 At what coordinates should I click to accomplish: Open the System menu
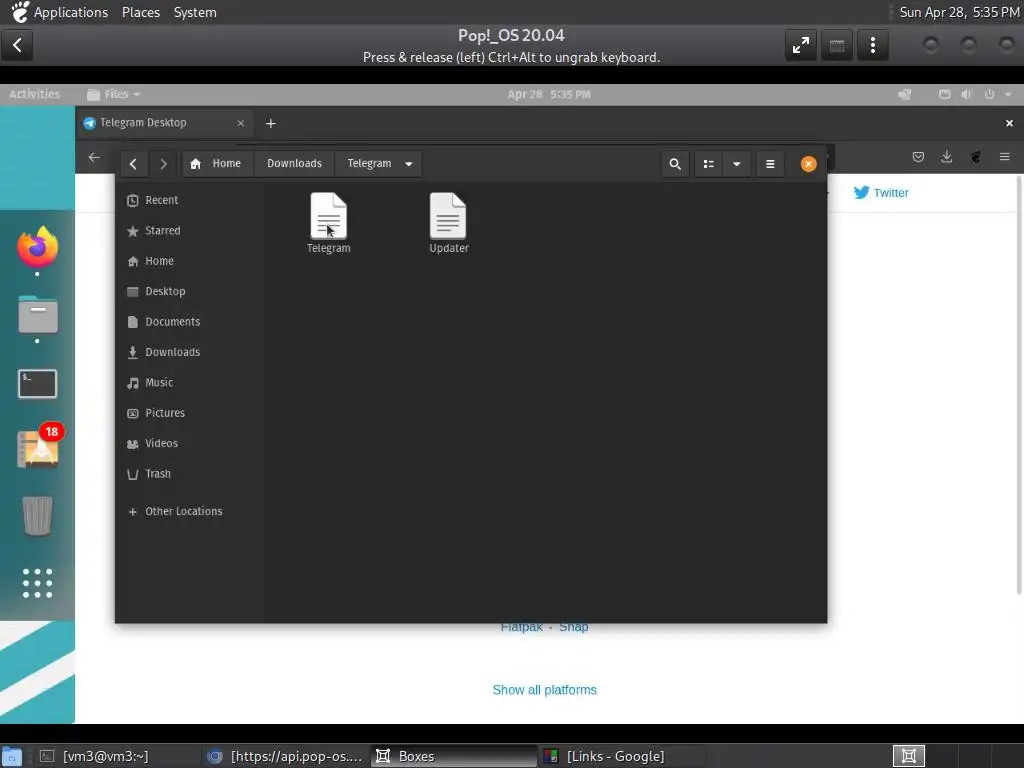[195, 12]
